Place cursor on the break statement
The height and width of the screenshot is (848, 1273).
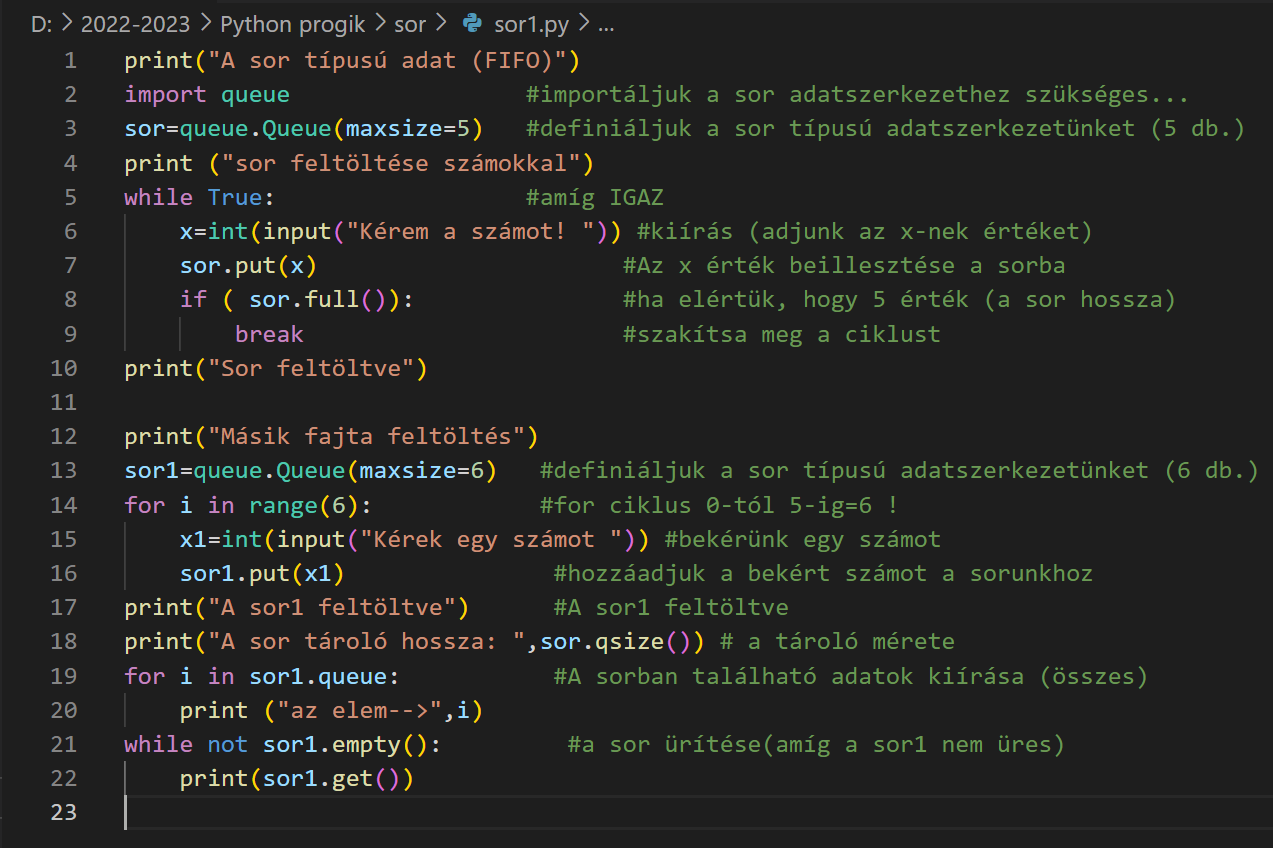coord(269,334)
